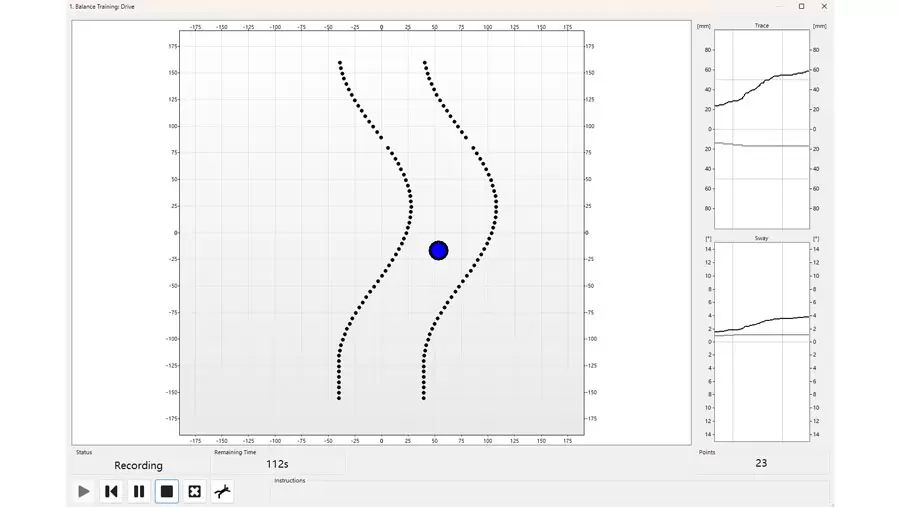Click the boxed X icon button
This screenshot has height=507, width=900.
[195, 491]
